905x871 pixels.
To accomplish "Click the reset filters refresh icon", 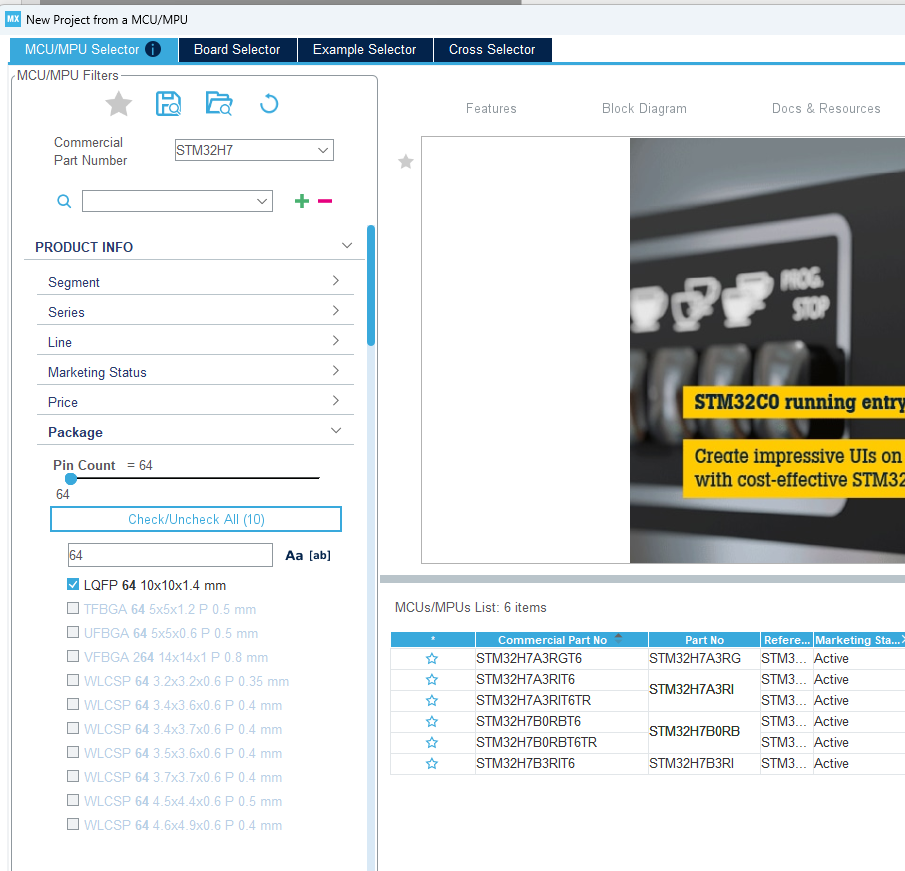I will [269, 104].
